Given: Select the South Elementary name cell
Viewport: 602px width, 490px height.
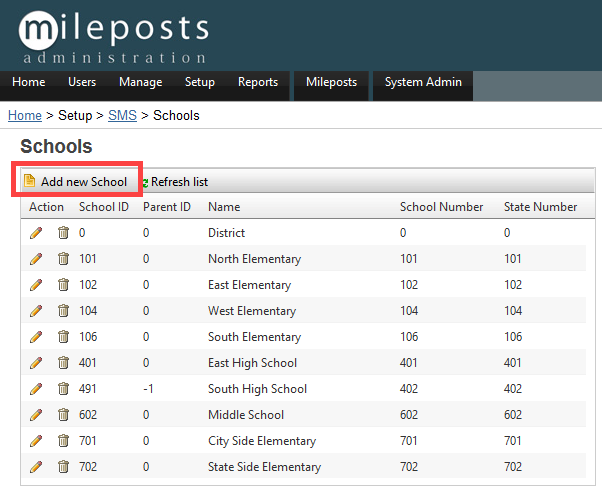Looking at the screenshot, I should point(254,337).
